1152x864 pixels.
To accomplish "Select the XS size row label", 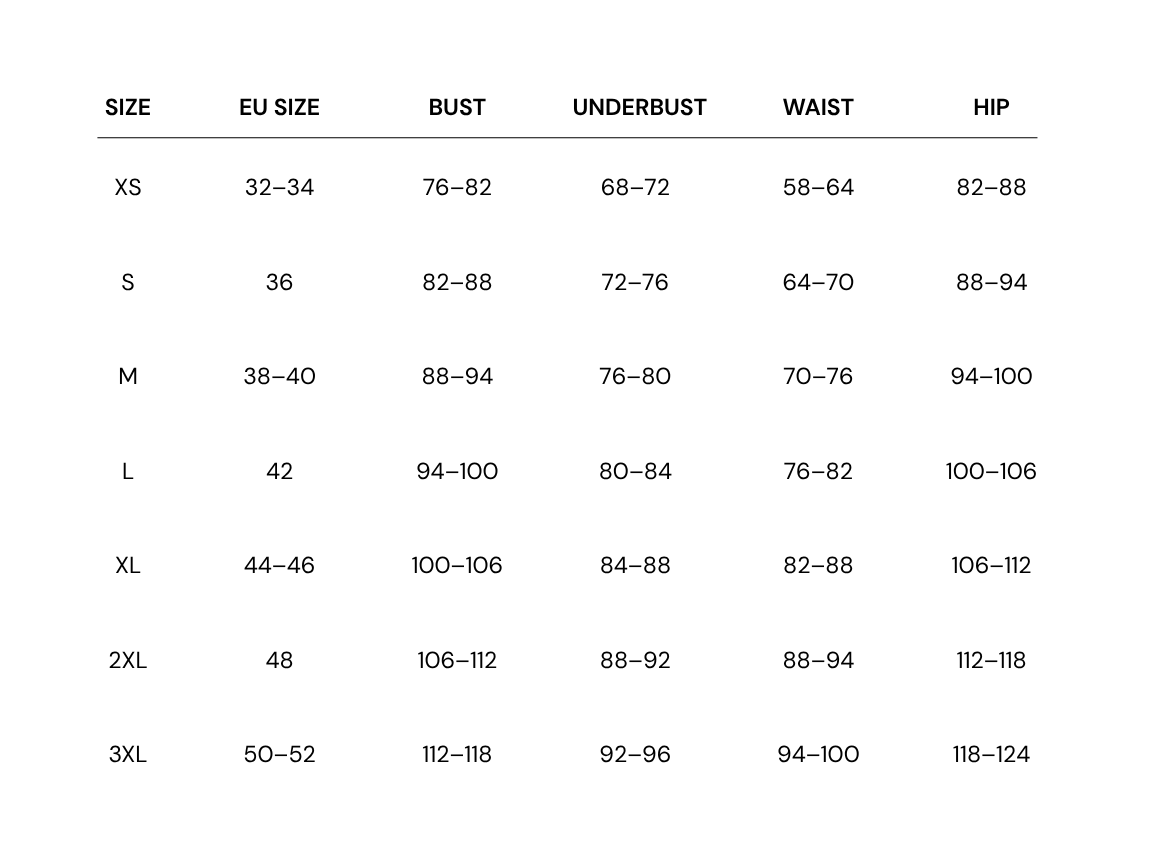I will 128,187.
